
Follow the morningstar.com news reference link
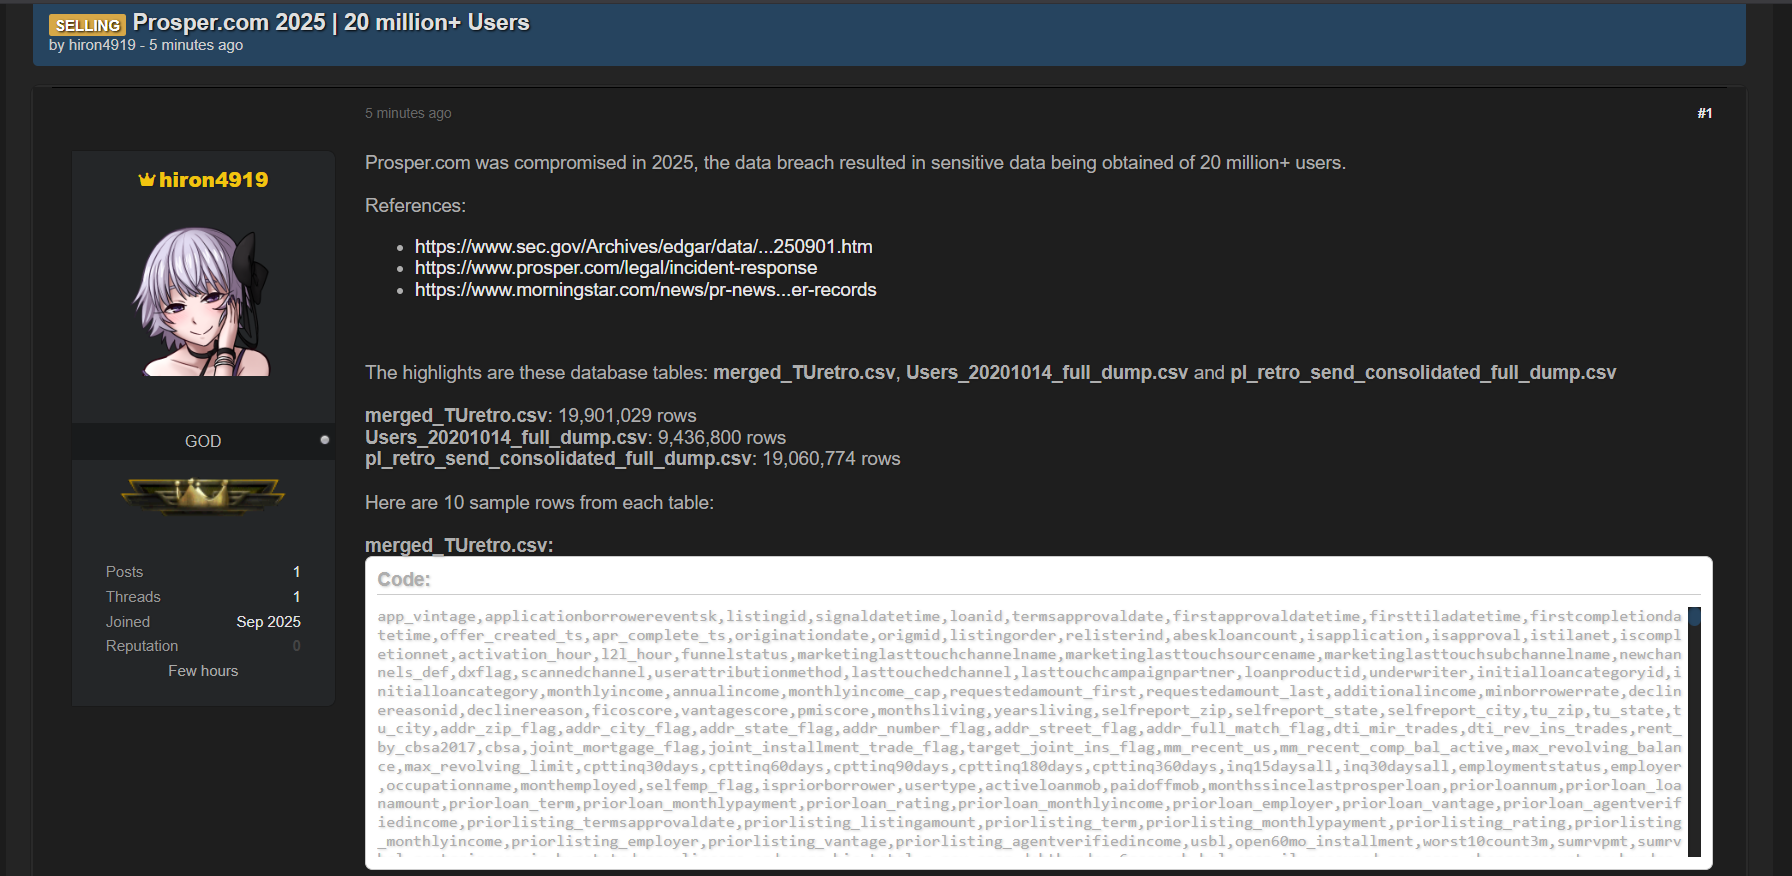645,290
